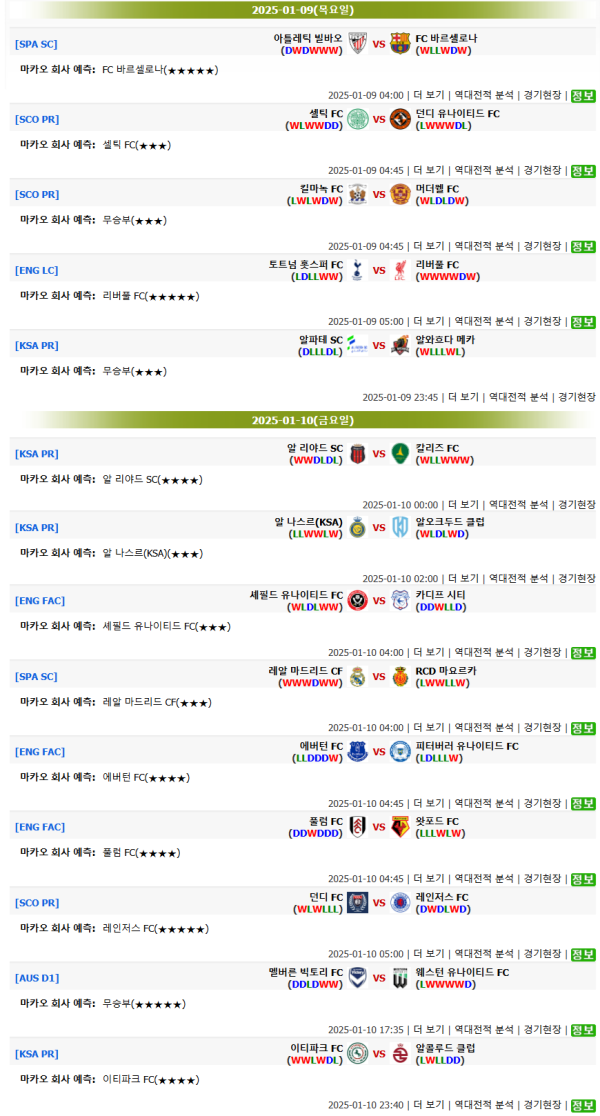
Task: Click 더 보기 under Celtic vs Dundee United
Action: point(429,171)
